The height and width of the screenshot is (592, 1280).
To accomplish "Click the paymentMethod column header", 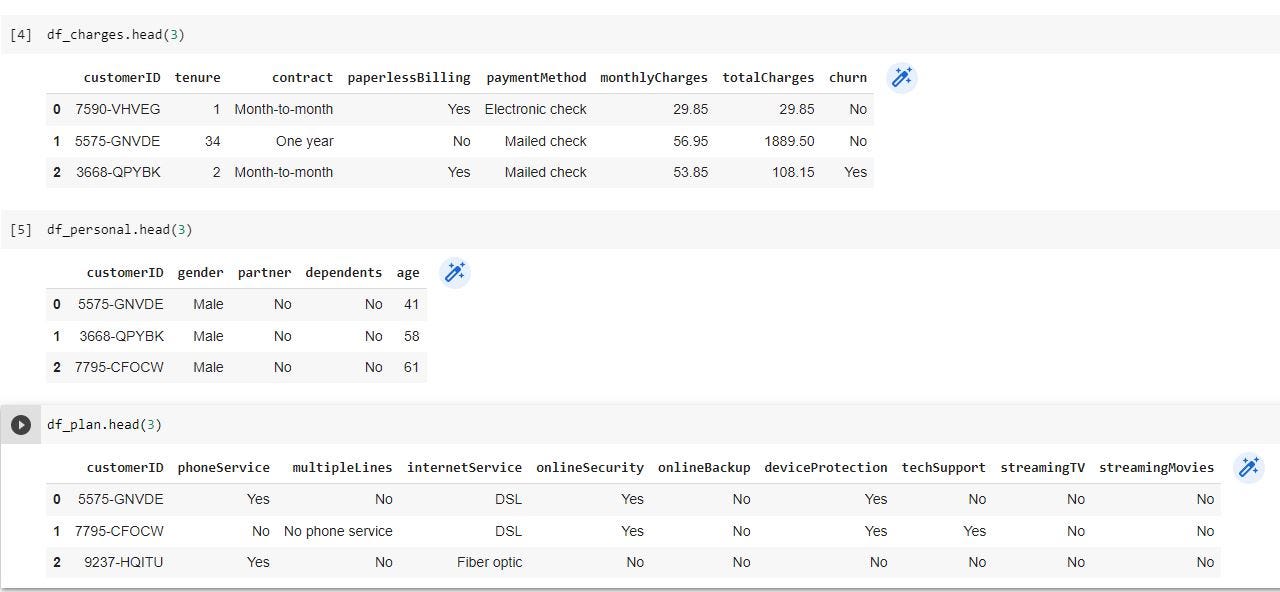I will 537,78.
